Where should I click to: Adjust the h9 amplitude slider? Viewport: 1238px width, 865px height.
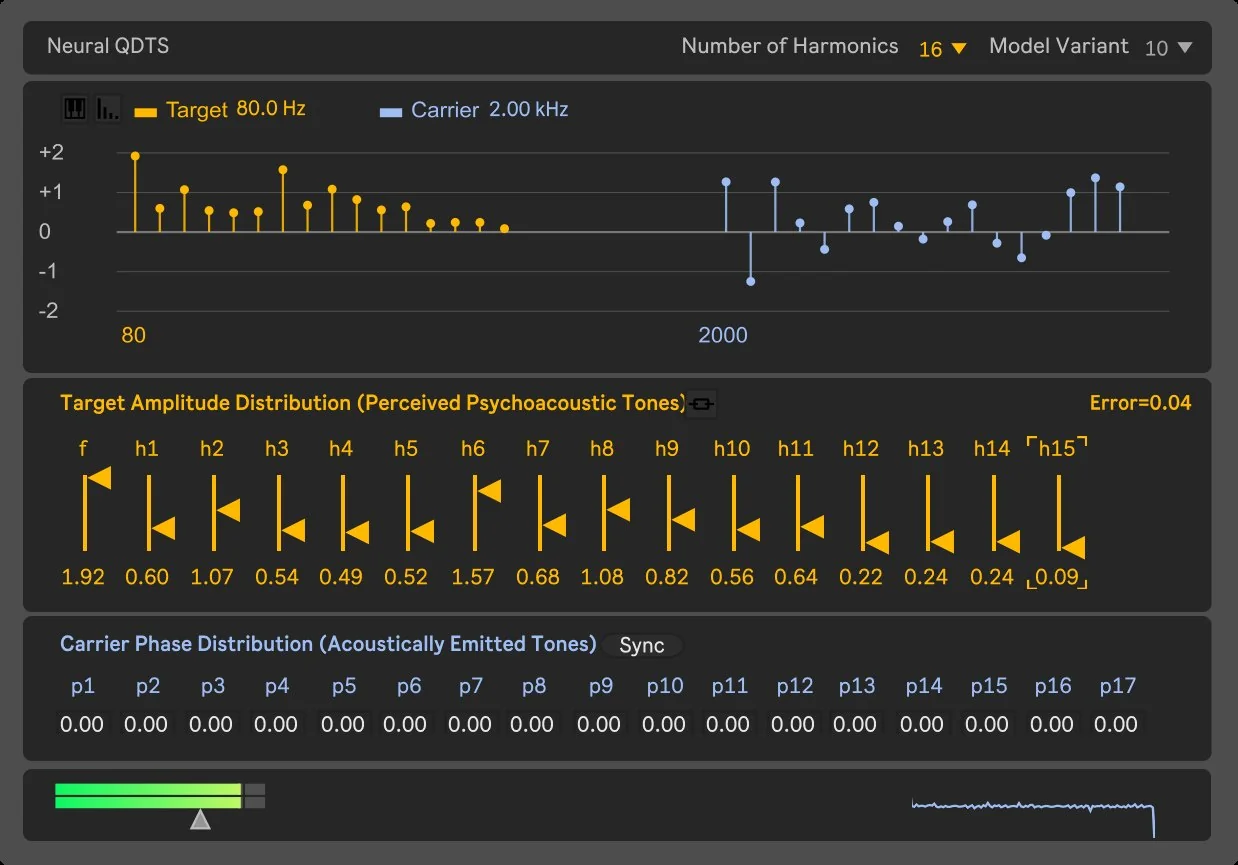click(x=681, y=512)
